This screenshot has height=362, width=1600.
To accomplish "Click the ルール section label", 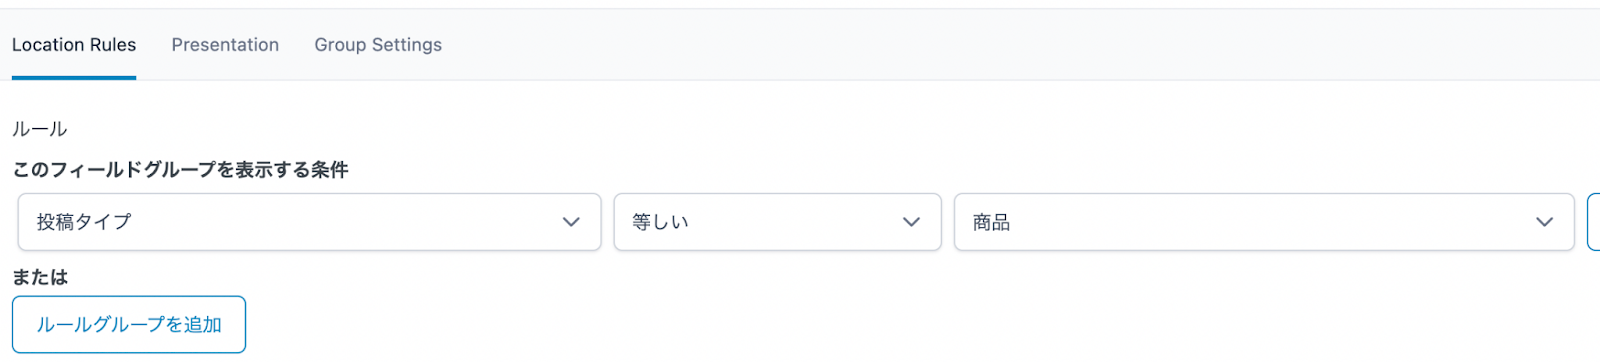I will [39, 129].
